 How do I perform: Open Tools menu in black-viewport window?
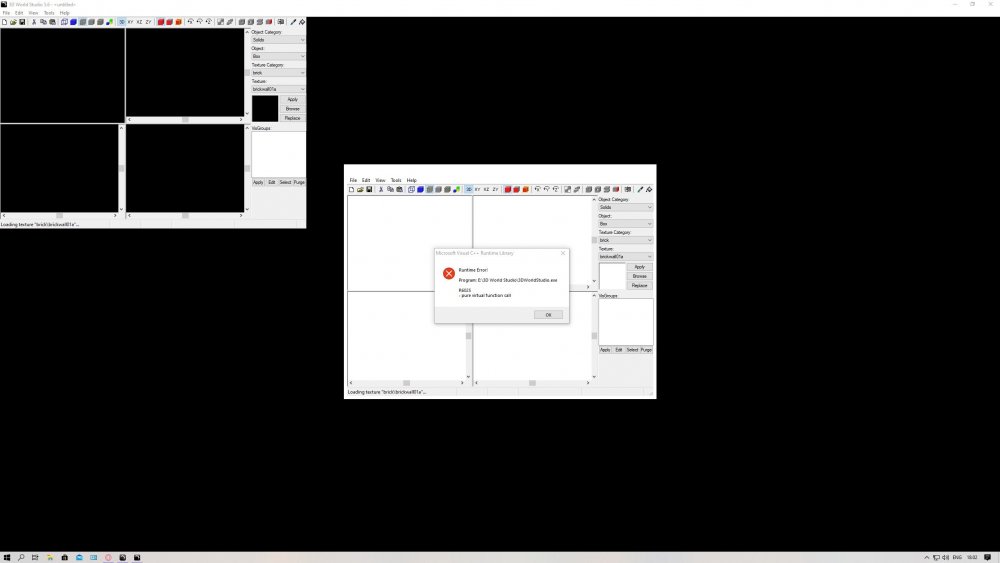coord(49,13)
